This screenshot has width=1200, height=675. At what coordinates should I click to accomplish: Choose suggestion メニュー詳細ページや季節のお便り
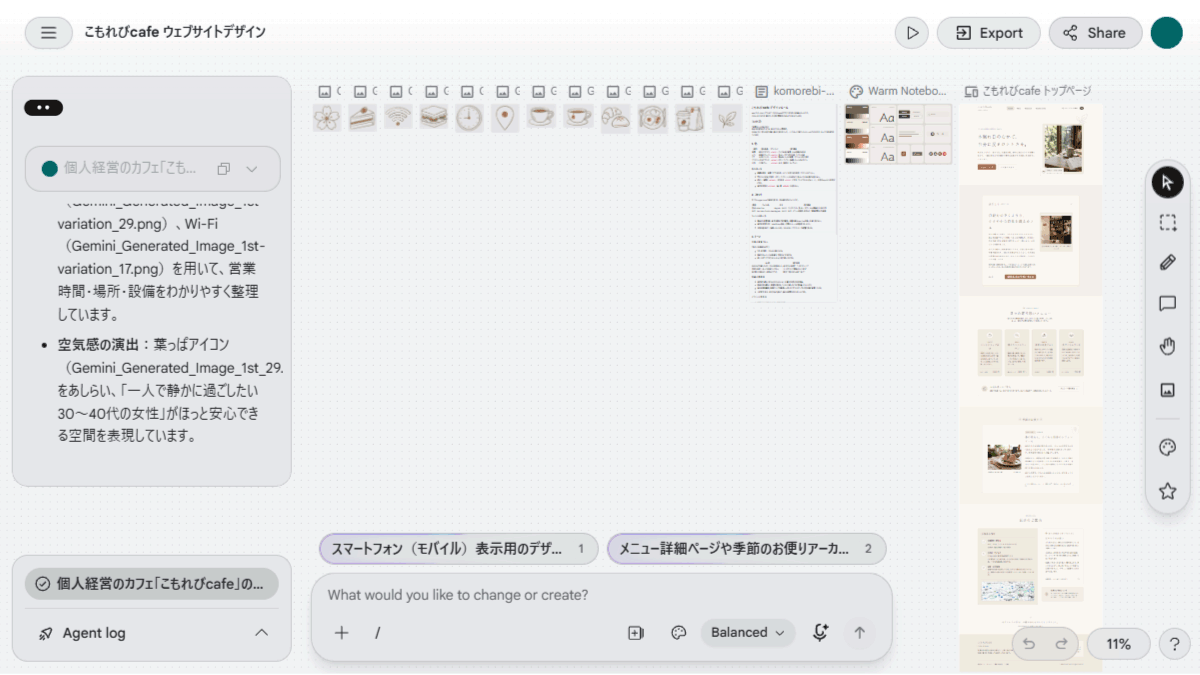tap(746, 549)
